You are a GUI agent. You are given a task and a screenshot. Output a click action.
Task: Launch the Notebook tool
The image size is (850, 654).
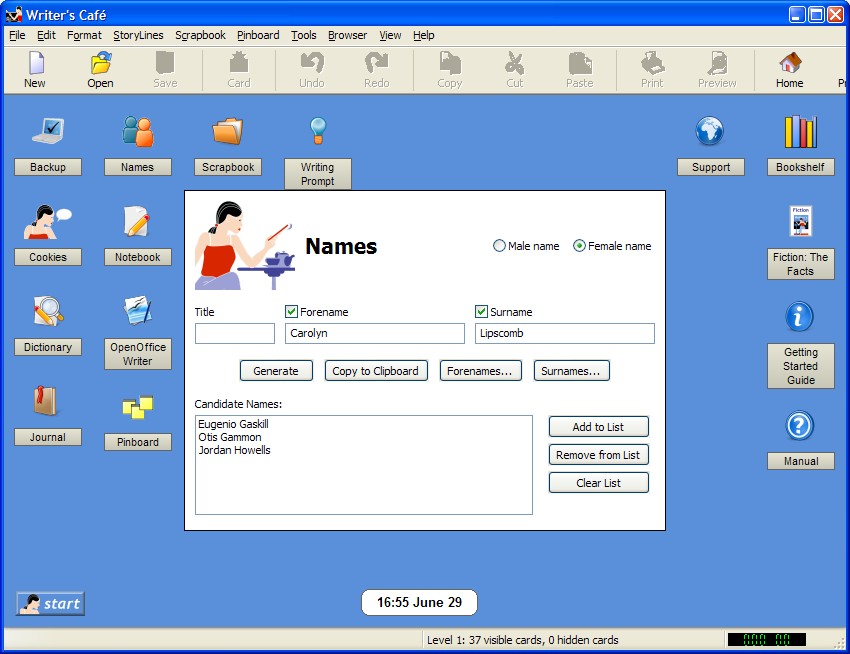137,230
